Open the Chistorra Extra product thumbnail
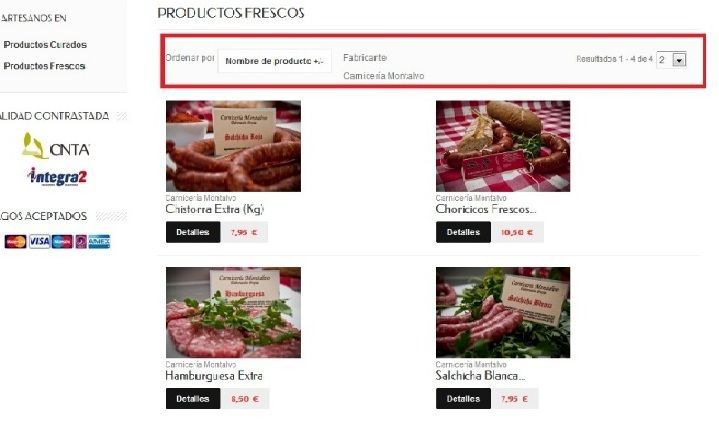The image size is (719, 421). 233,146
